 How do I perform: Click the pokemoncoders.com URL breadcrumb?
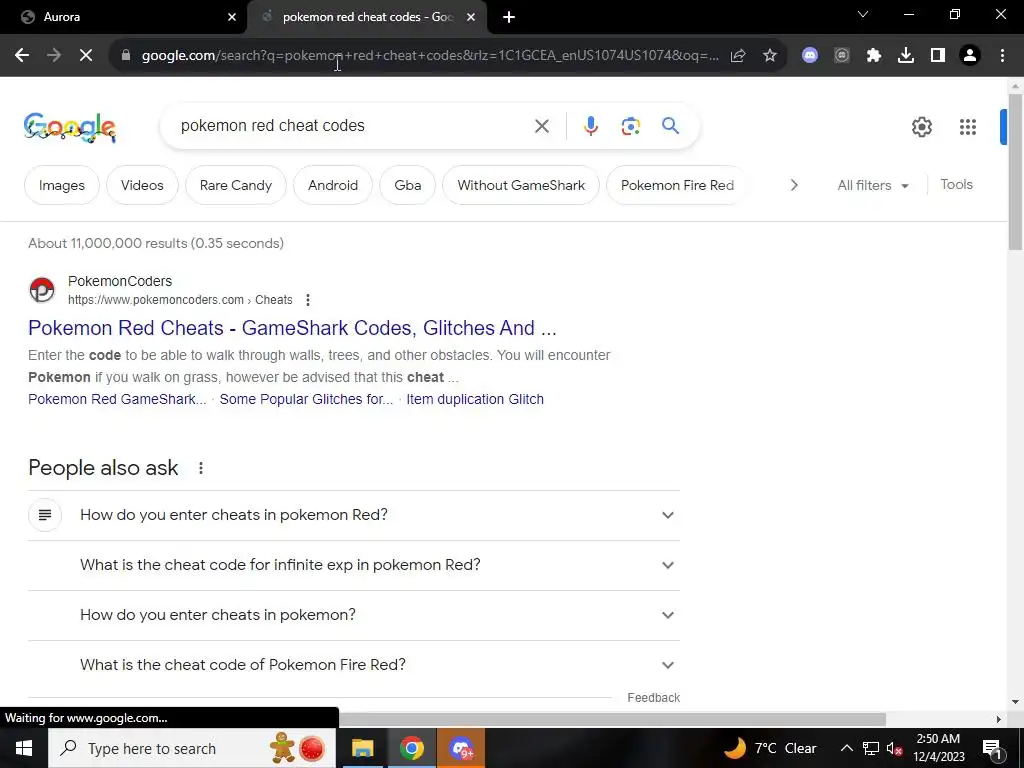[x=180, y=300]
